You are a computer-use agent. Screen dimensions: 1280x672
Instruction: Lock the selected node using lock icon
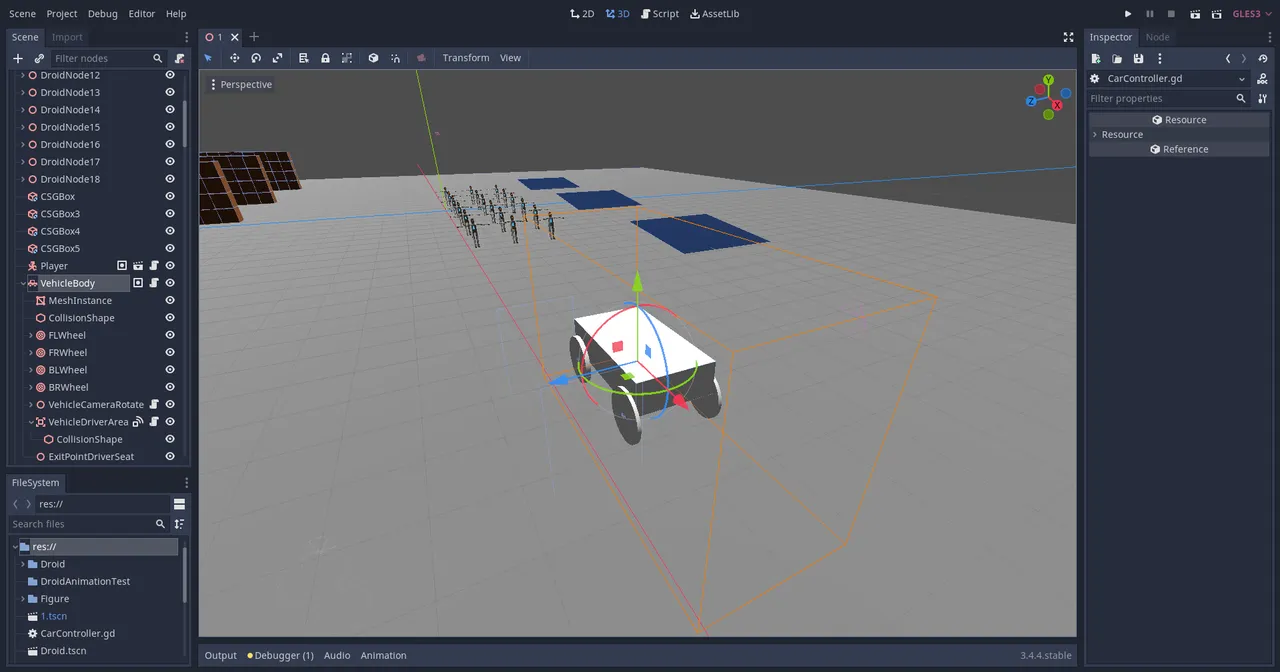point(325,57)
